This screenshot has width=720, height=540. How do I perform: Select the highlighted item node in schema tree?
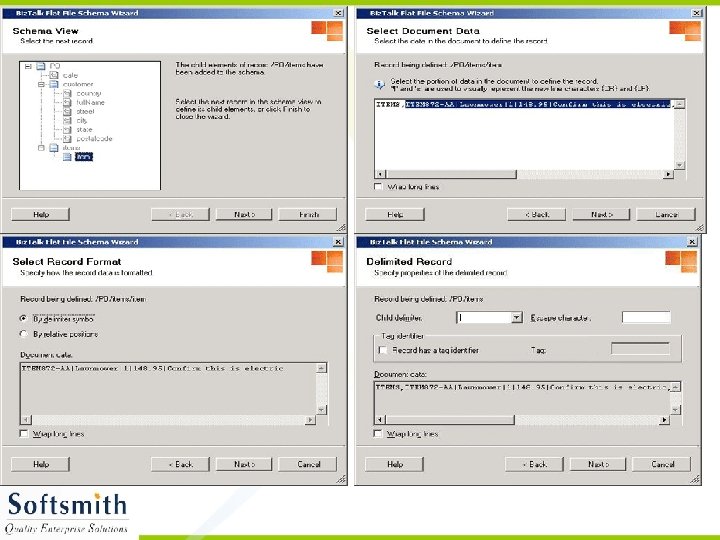[x=84, y=157]
